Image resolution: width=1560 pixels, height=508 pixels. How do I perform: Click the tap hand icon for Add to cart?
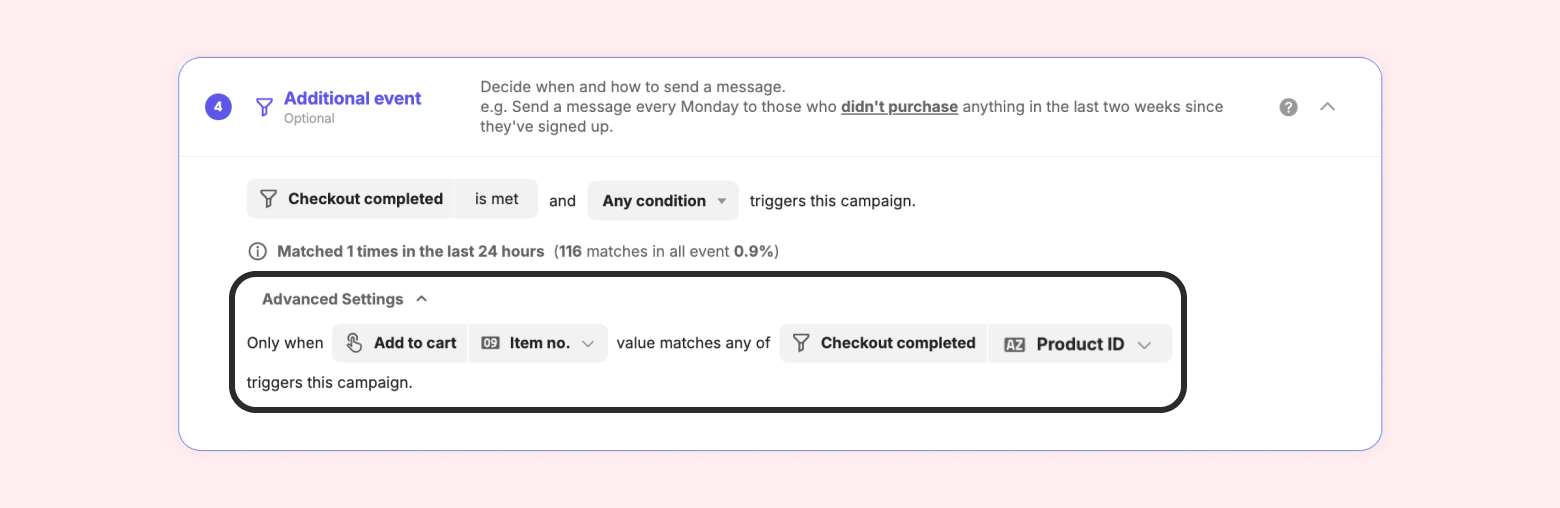click(354, 343)
